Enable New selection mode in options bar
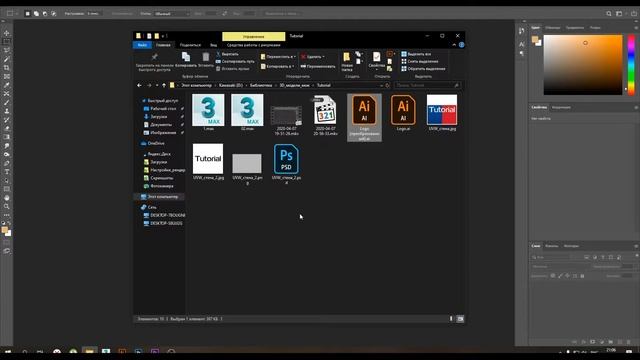This screenshot has height=360, width=640. pyautogui.click(x=27, y=13)
